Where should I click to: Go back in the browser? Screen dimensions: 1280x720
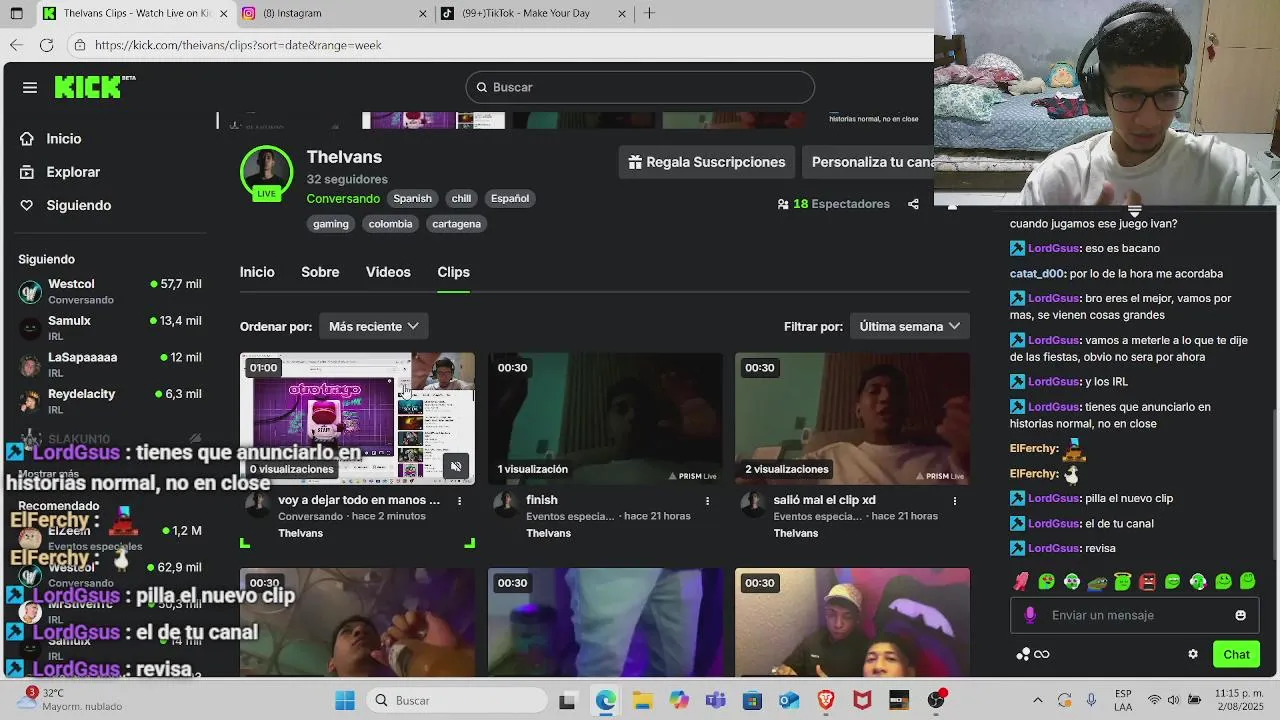tap(16, 45)
